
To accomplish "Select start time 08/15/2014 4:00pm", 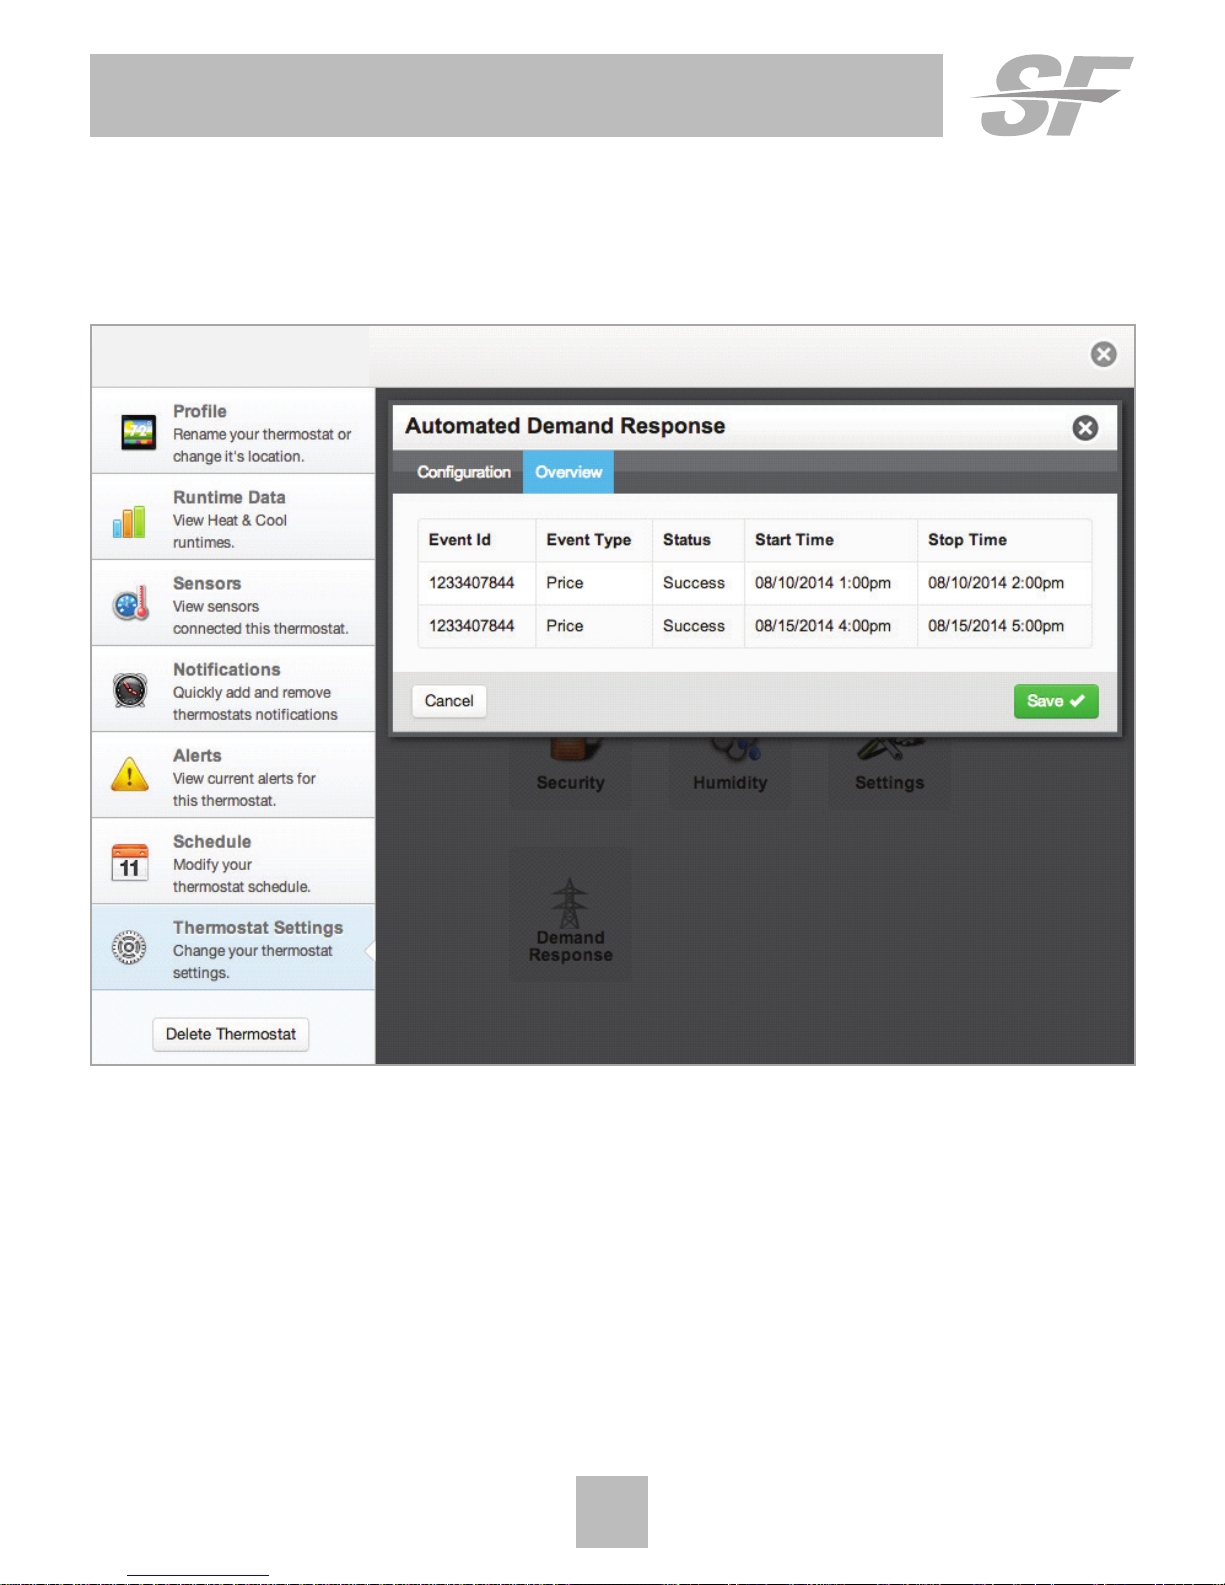I will click(x=823, y=626).
